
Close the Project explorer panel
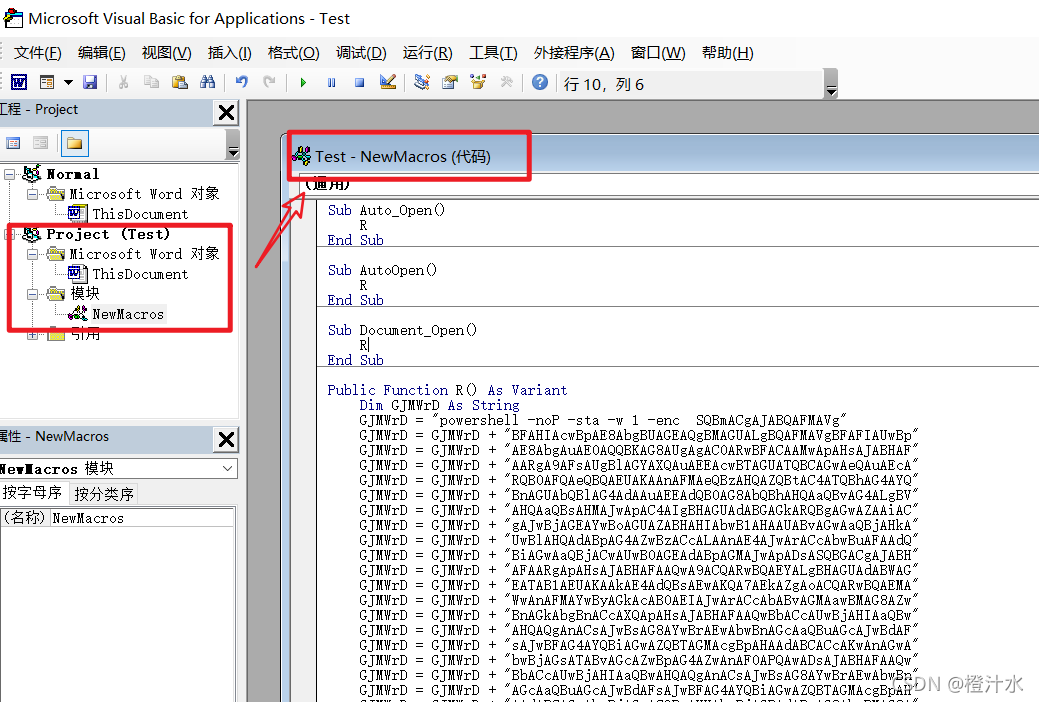(x=226, y=113)
